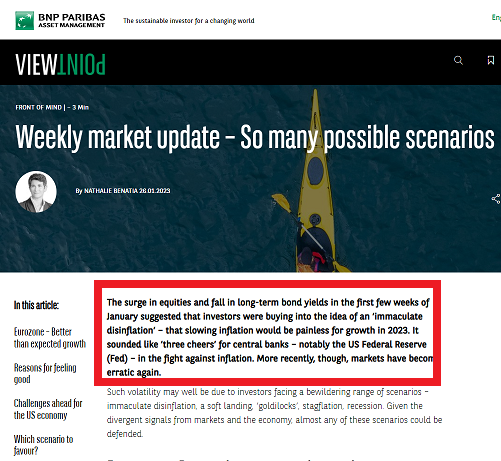
Task: Click the 'Such volatility' body paragraph
Action: [274, 413]
